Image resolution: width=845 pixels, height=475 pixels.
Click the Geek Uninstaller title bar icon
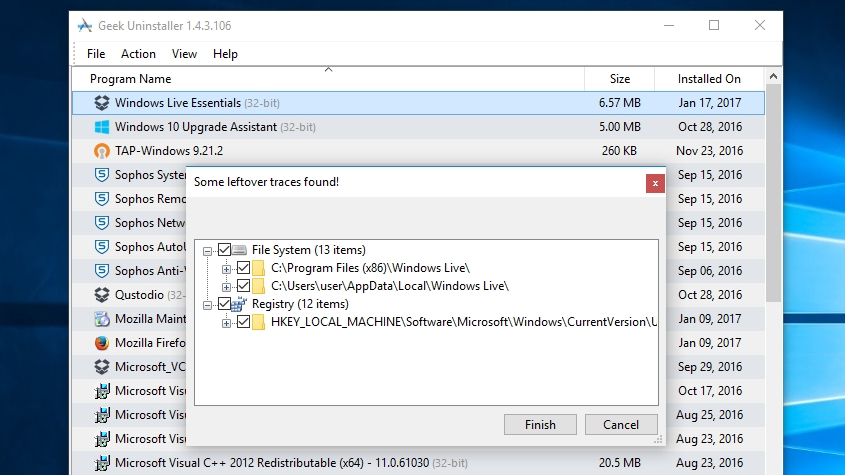pos(85,25)
